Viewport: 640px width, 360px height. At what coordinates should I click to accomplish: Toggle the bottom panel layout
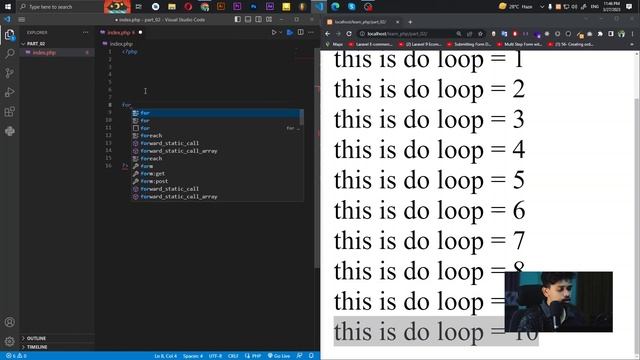click(248, 20)
